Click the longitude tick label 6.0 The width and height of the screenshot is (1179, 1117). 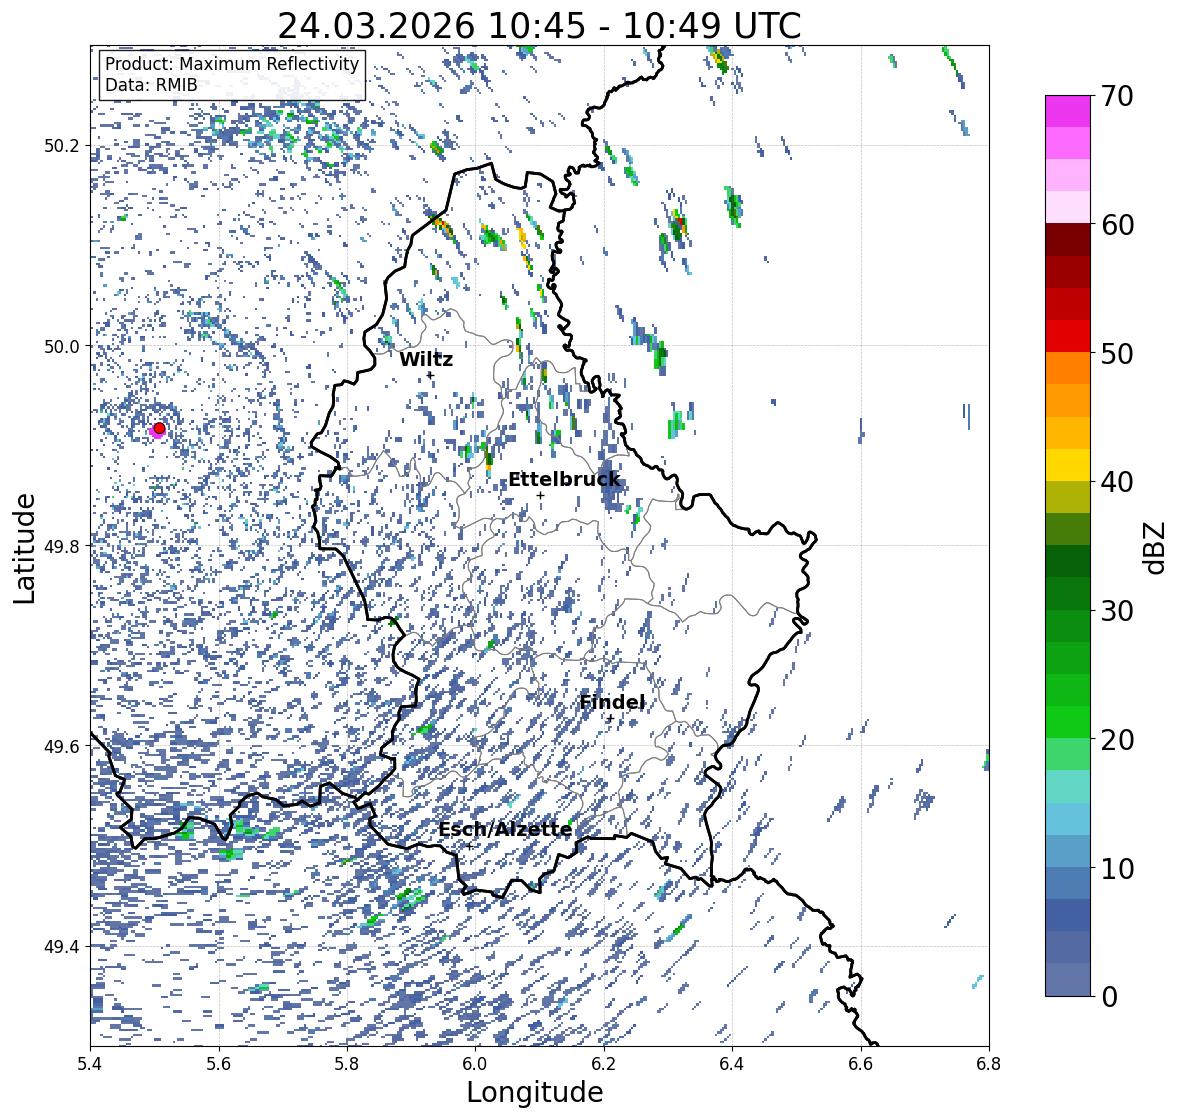coord(475,1063)
